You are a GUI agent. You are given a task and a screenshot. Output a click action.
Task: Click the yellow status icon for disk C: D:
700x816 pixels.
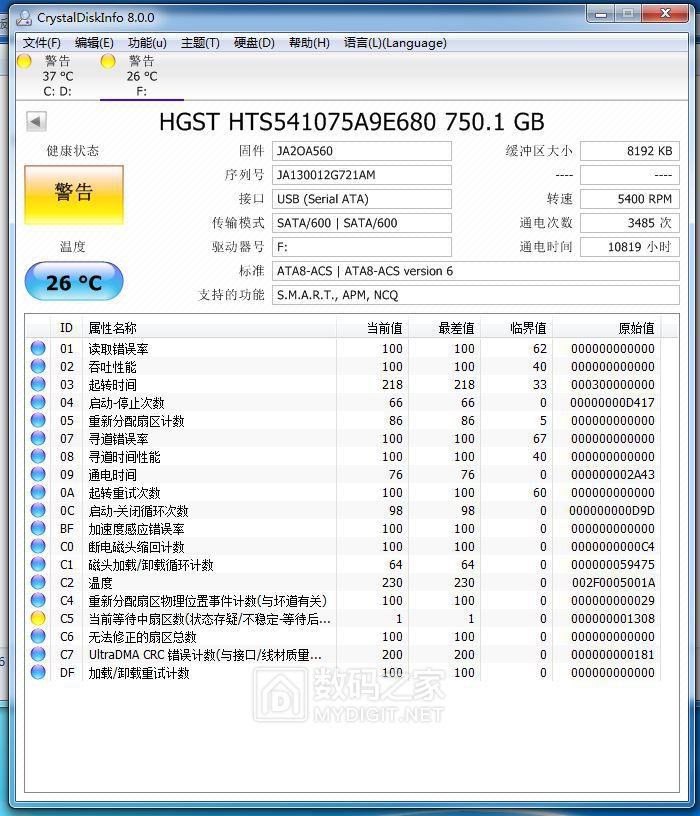(24, 61)
